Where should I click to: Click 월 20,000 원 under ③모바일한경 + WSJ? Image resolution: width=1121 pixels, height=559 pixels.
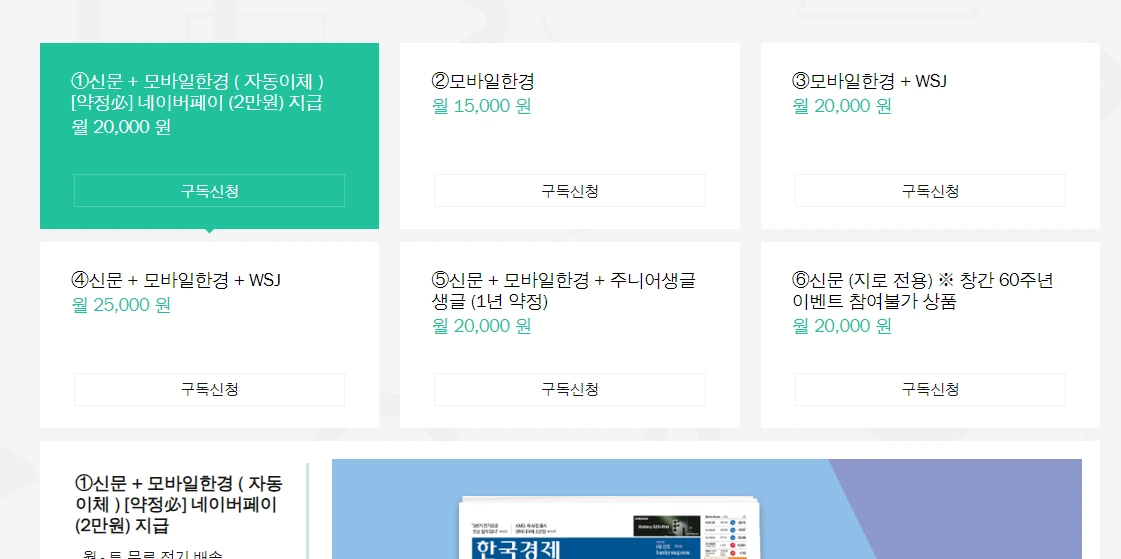click(842, 107)
